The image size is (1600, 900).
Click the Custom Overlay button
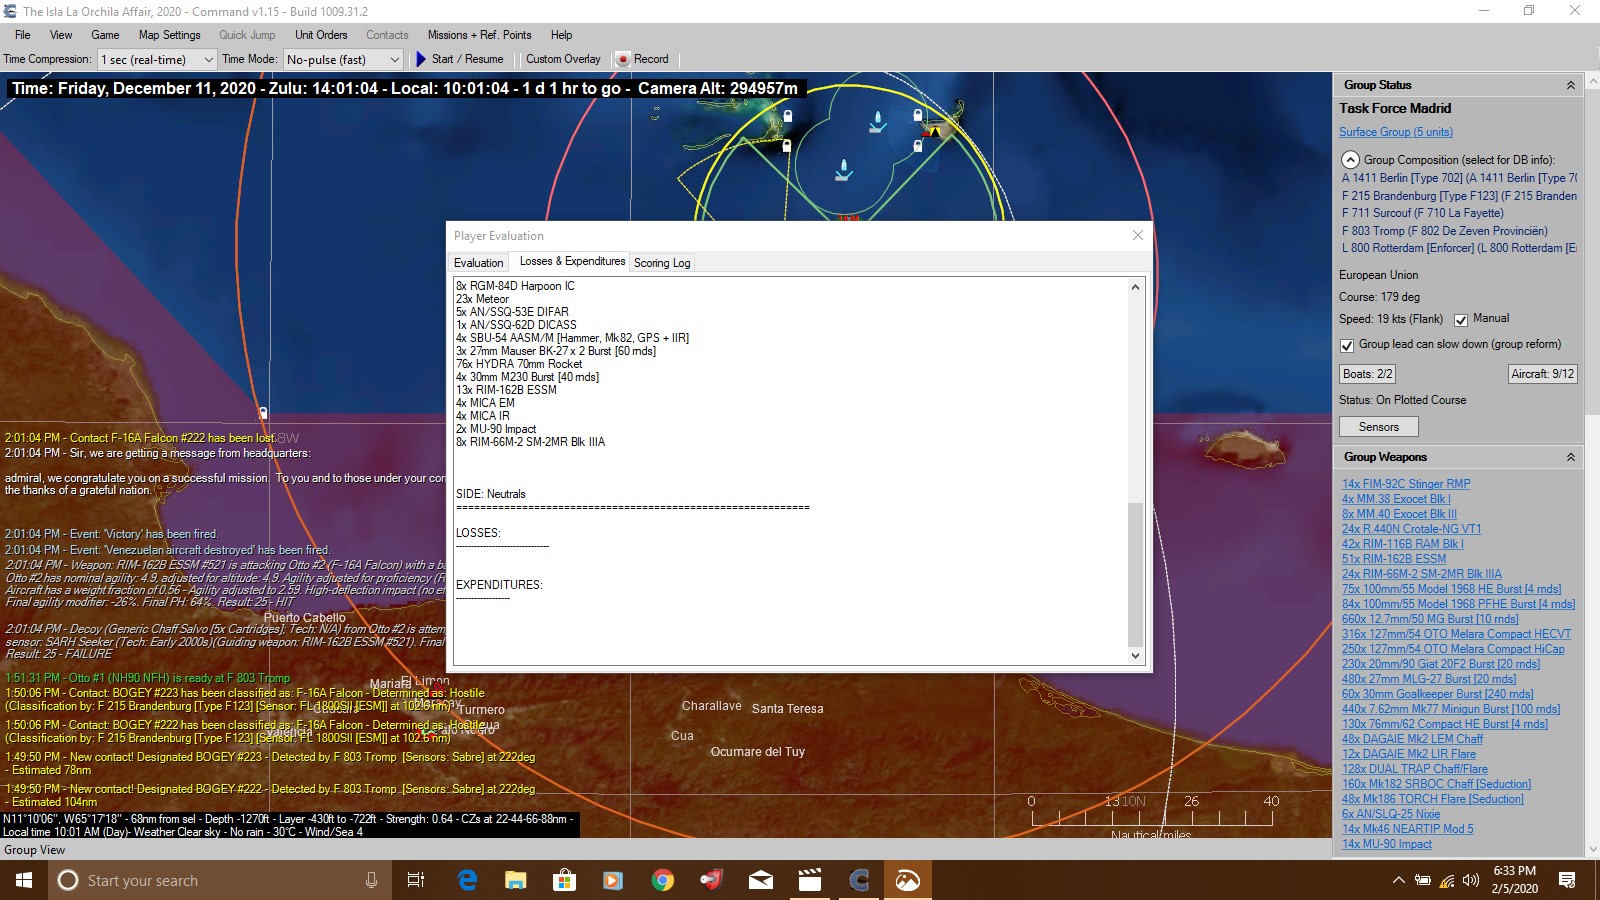click(563, 59)
